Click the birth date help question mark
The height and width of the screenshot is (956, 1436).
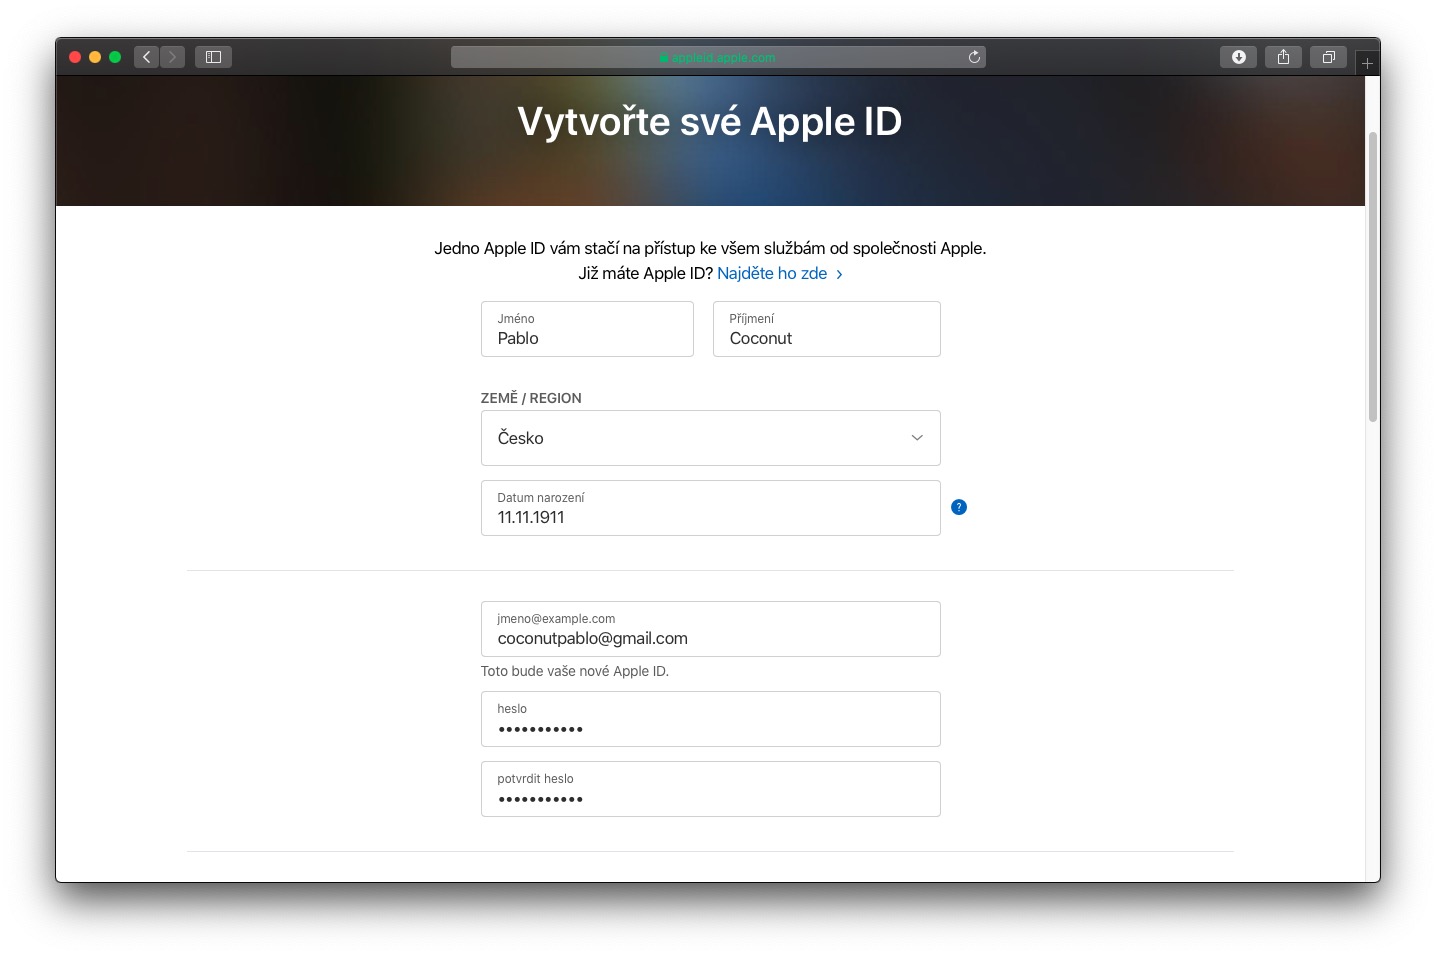click(959, 507)
